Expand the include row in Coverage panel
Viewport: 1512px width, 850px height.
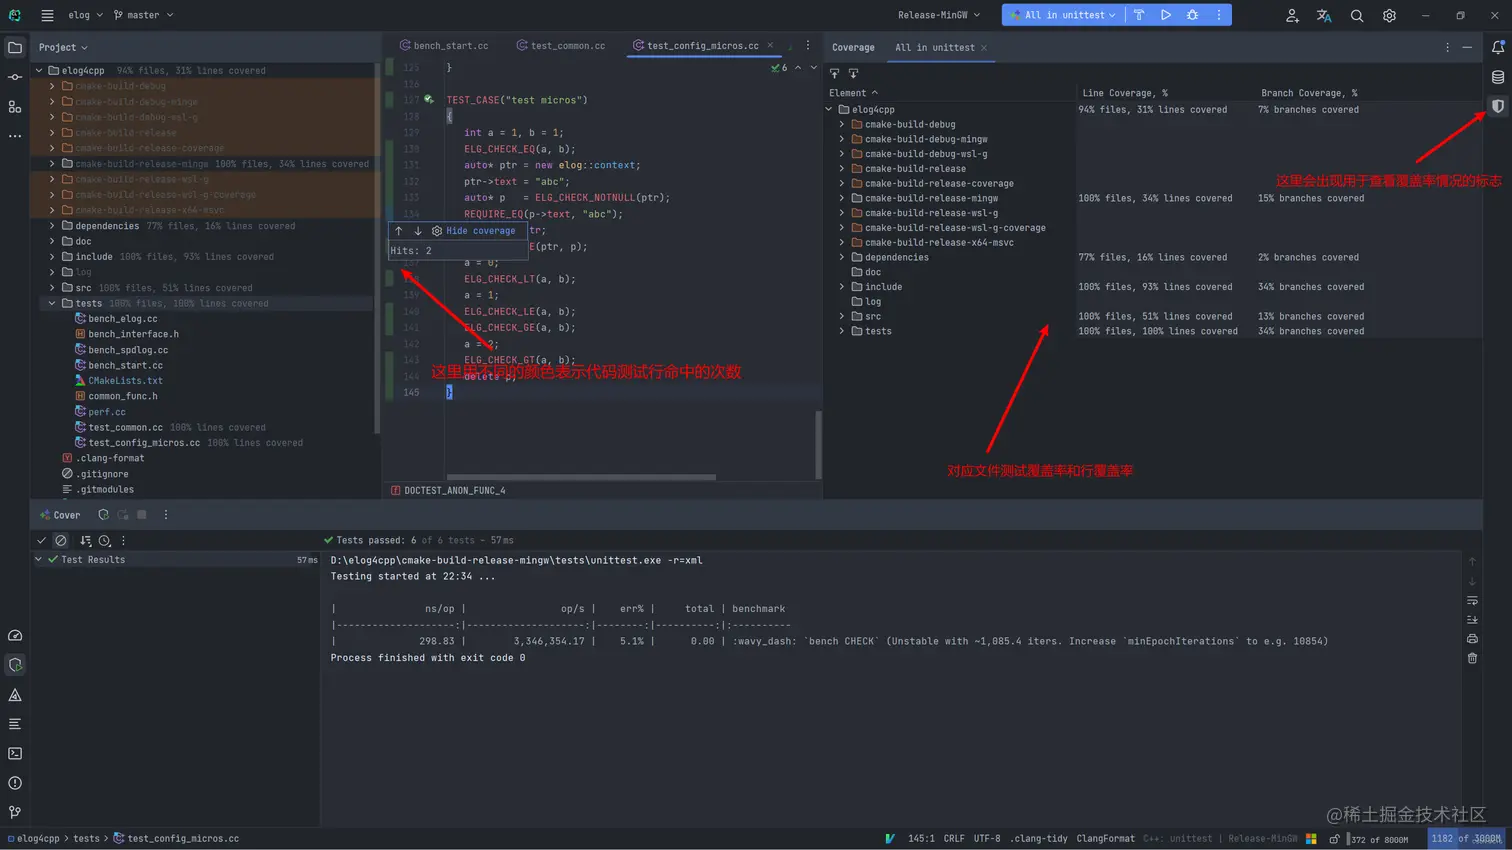(x=842, y=287)
